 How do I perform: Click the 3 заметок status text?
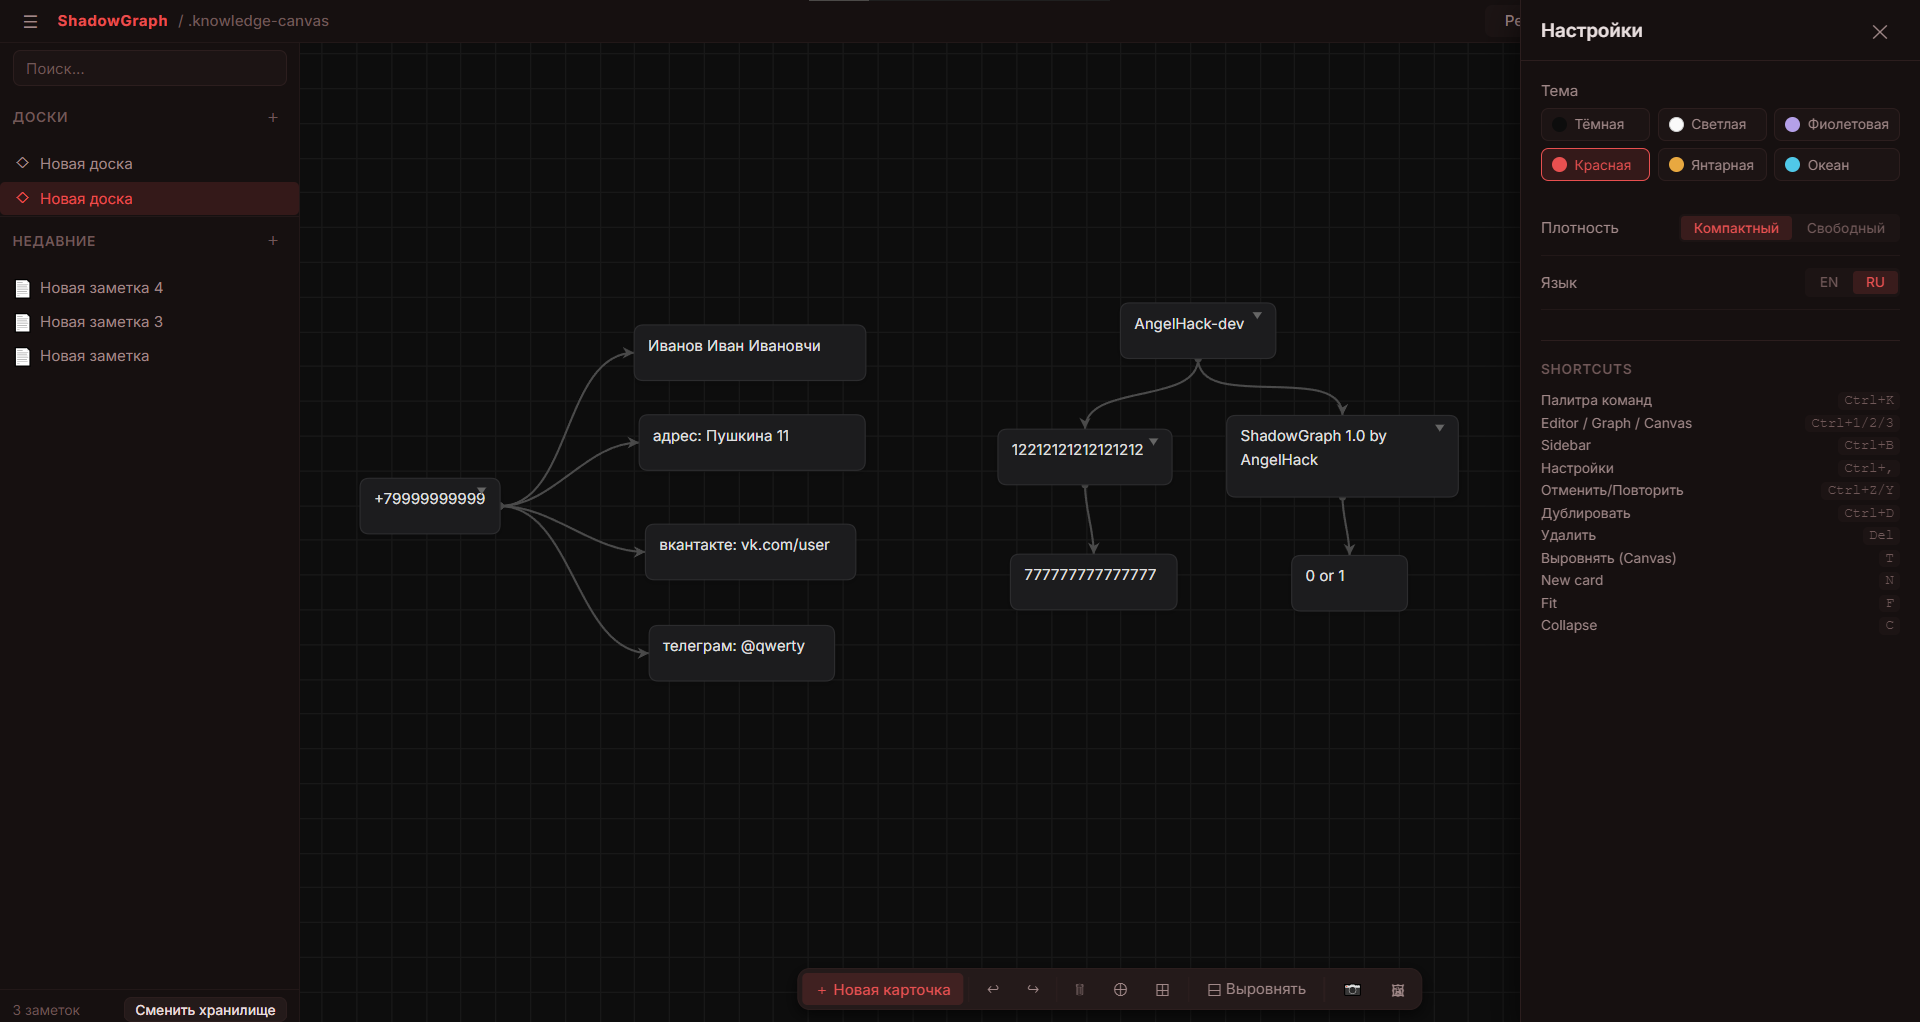coord(46,1010)
